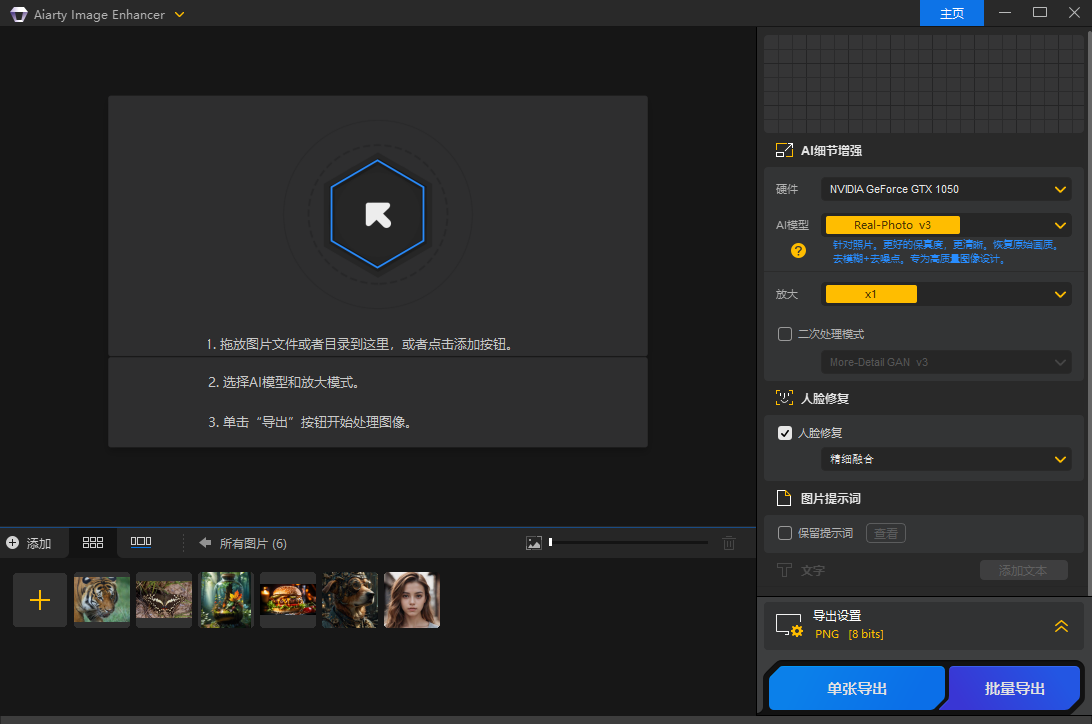Open the AI模型 Real-Photo v3 dropdown
The height and width of the screenshot is (724, 1092).
[x=946, y=225]
